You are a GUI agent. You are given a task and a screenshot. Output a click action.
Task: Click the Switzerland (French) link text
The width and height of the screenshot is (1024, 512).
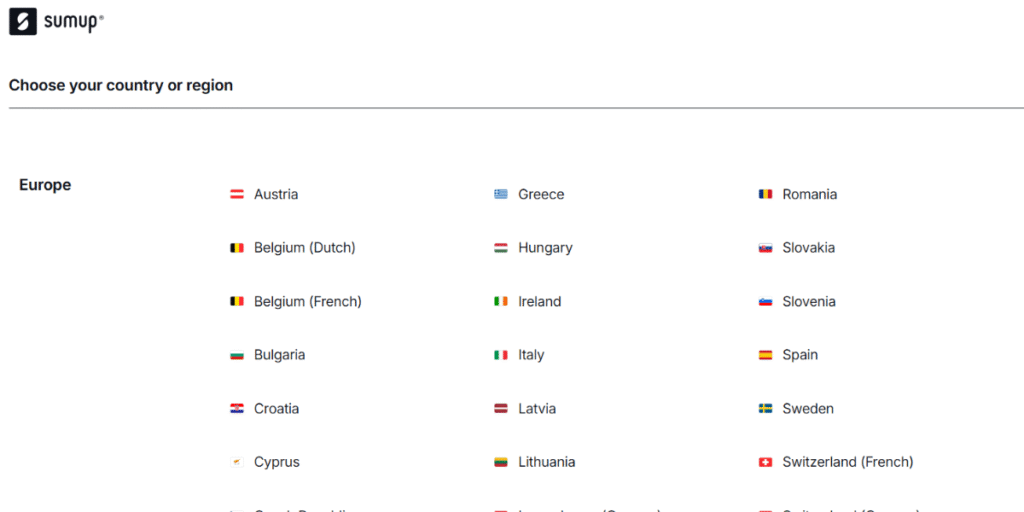coord(848,462)
